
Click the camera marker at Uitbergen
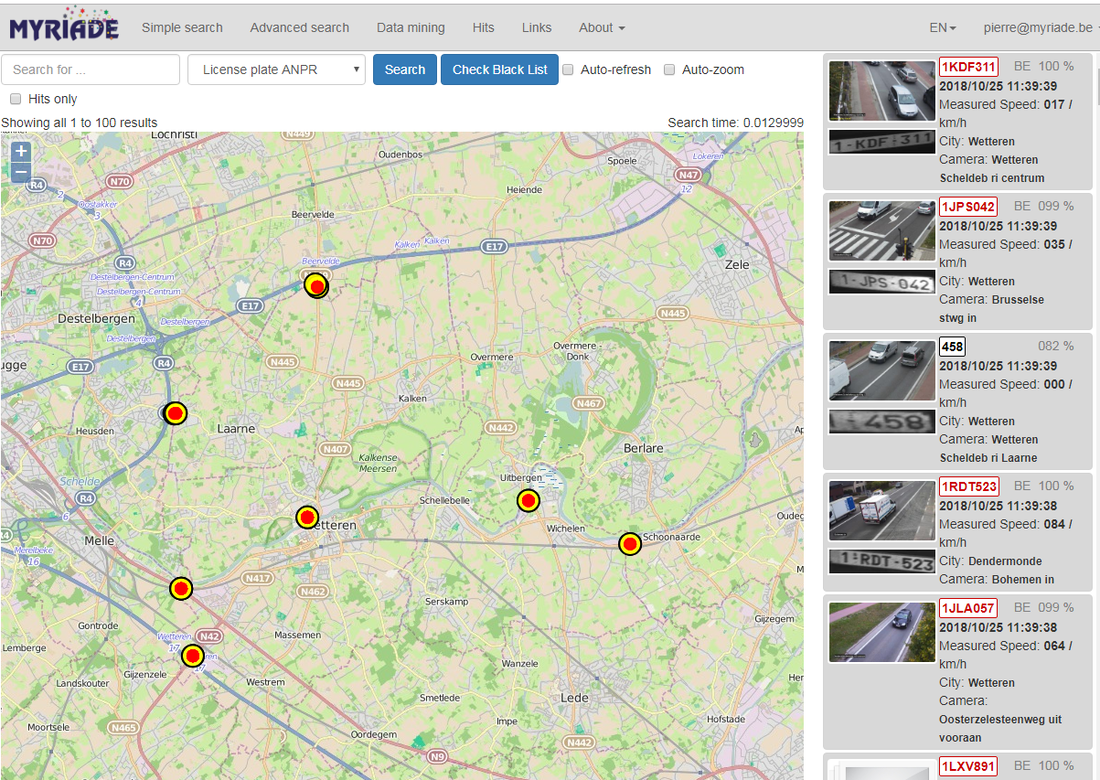(x=528, y=501)
